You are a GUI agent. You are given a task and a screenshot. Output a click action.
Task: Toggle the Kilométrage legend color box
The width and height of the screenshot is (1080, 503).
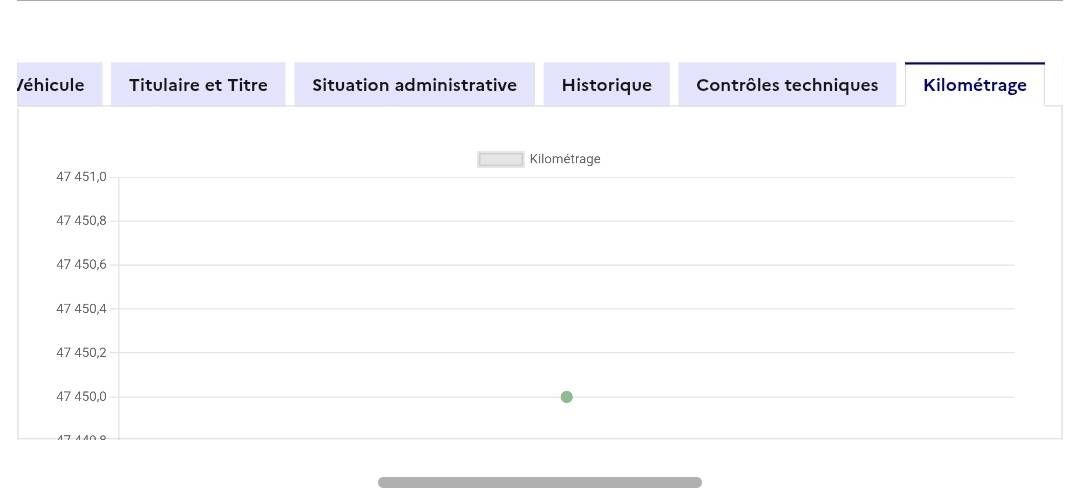[x=501, y=159]
